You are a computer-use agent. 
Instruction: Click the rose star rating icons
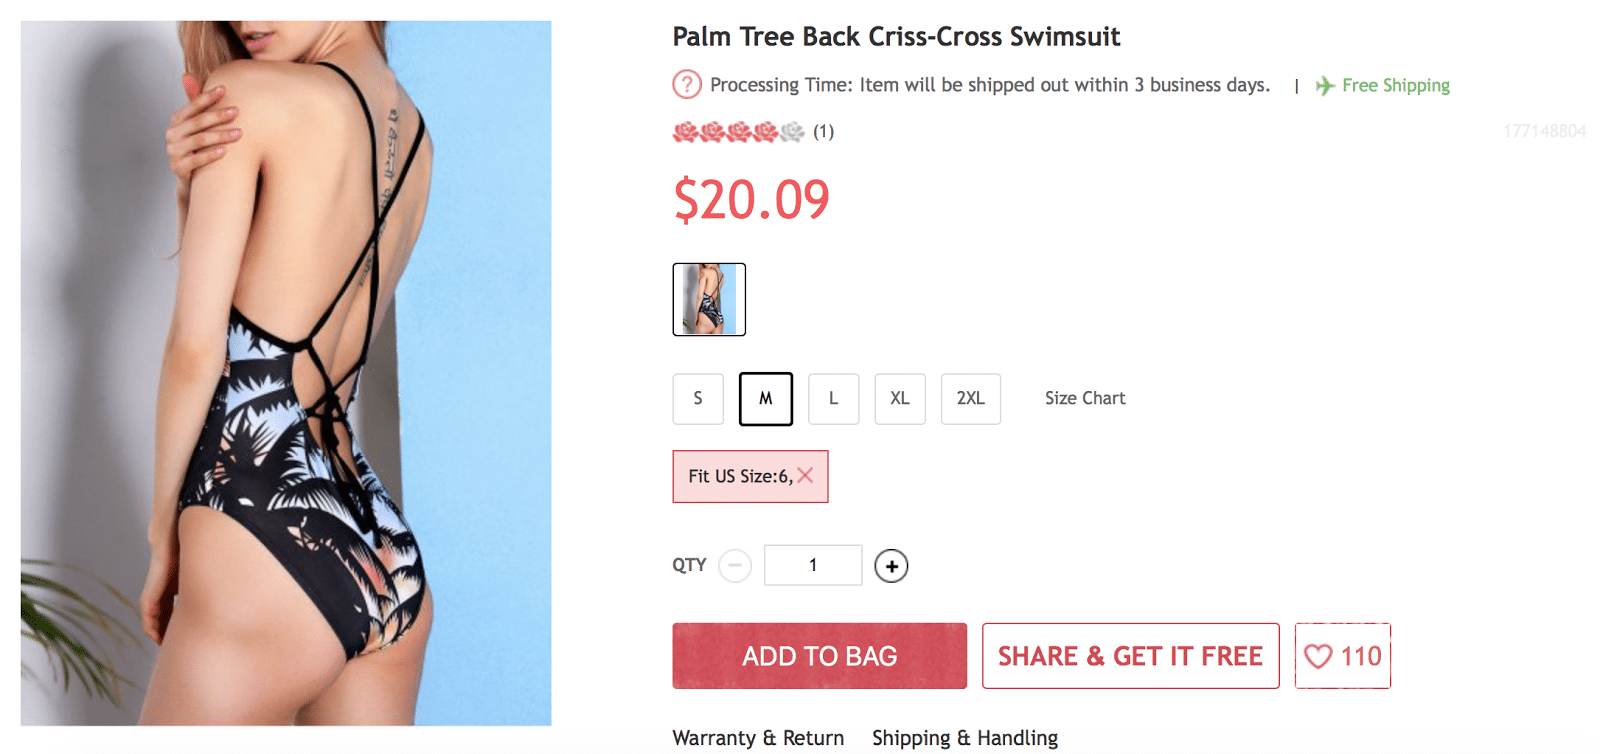(738, 132)
